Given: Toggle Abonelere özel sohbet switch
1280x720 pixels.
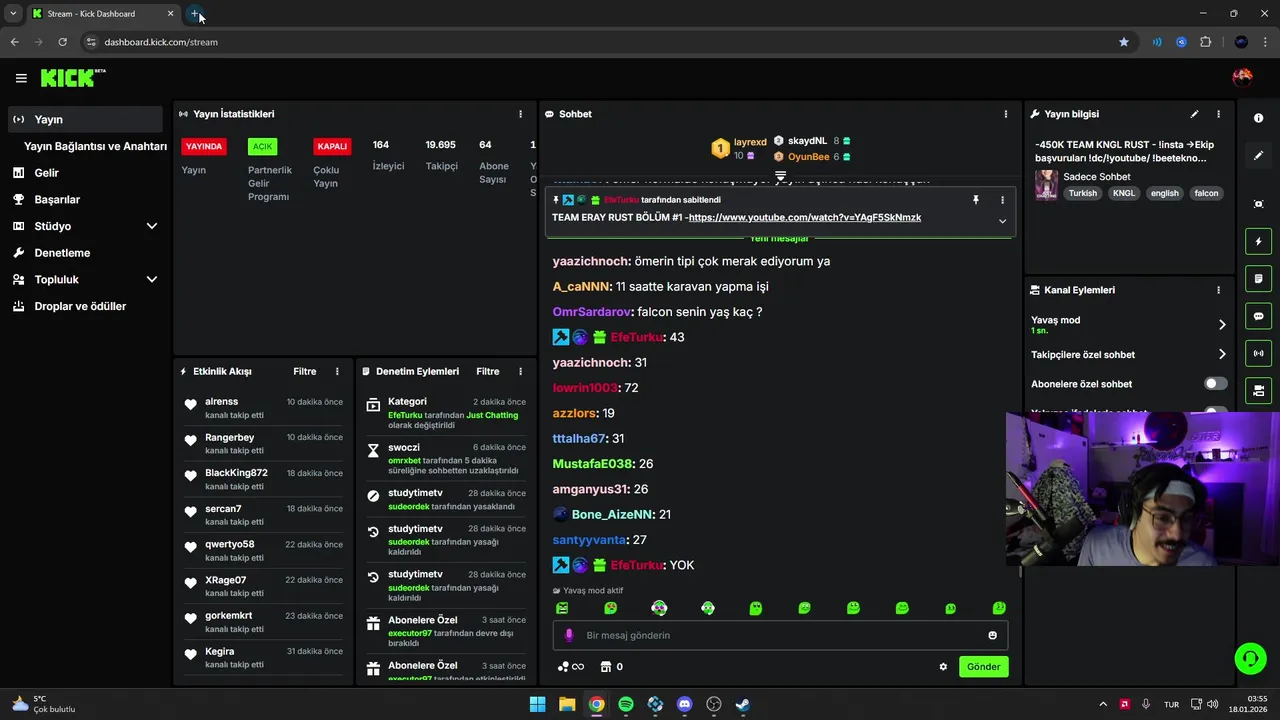Looking at the screenshot, I should coord(1215,383).
